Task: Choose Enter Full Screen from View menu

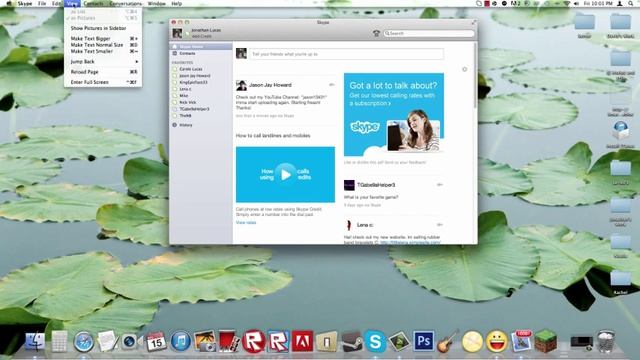Action: pyautogui.click(x=103, y=82)
